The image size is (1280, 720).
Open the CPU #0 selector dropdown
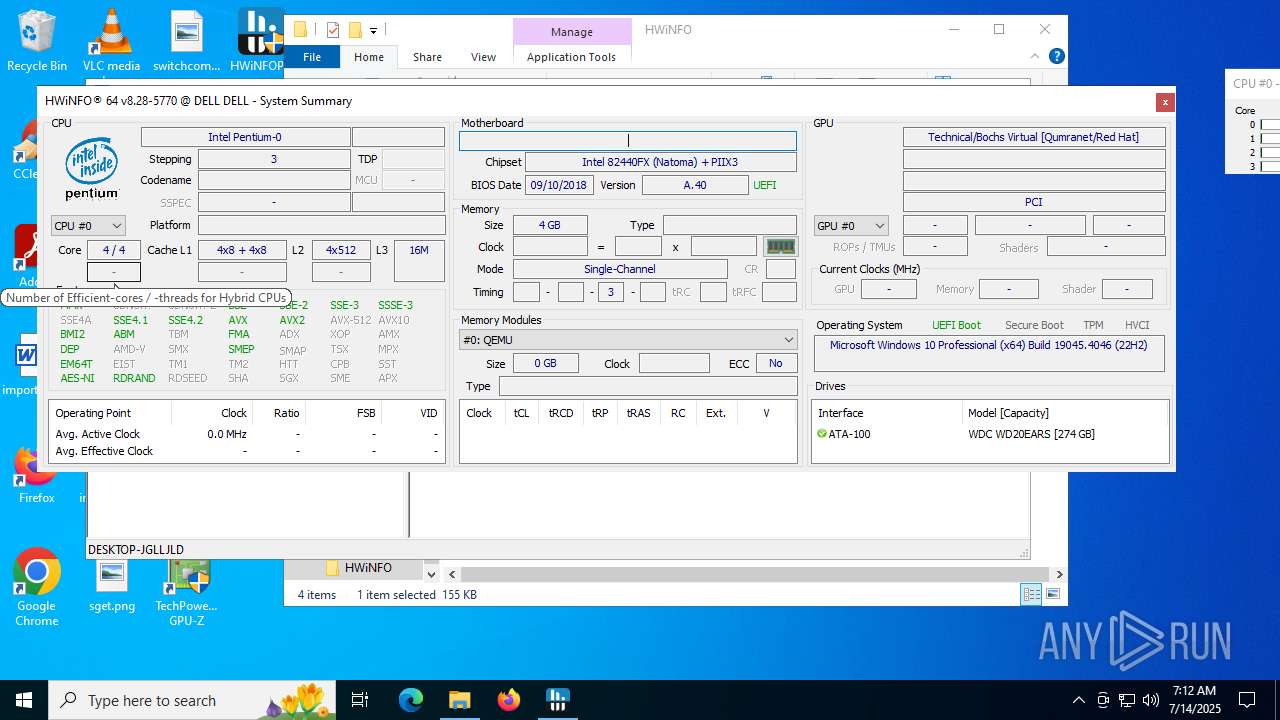tap(88, 226)
